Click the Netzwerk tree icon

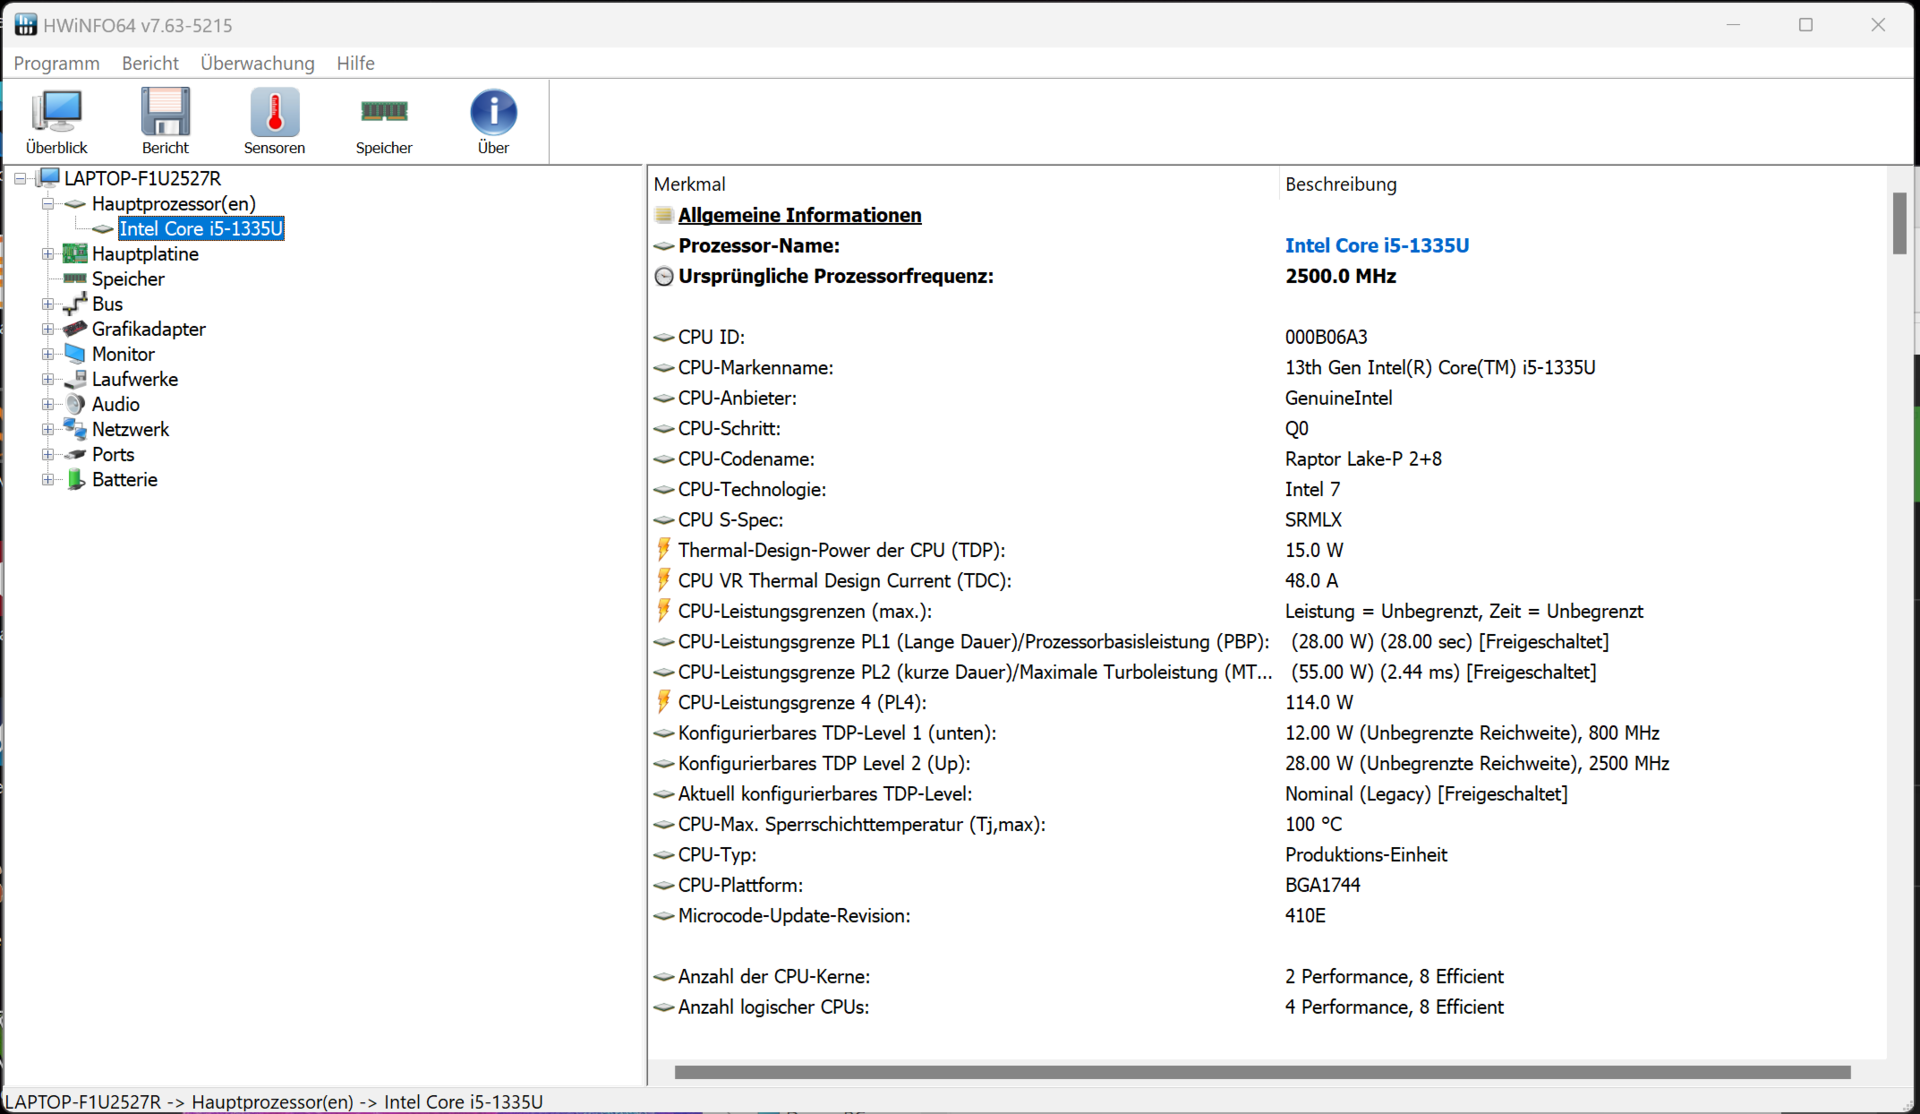pyautogui.click(x=75, y=429)
